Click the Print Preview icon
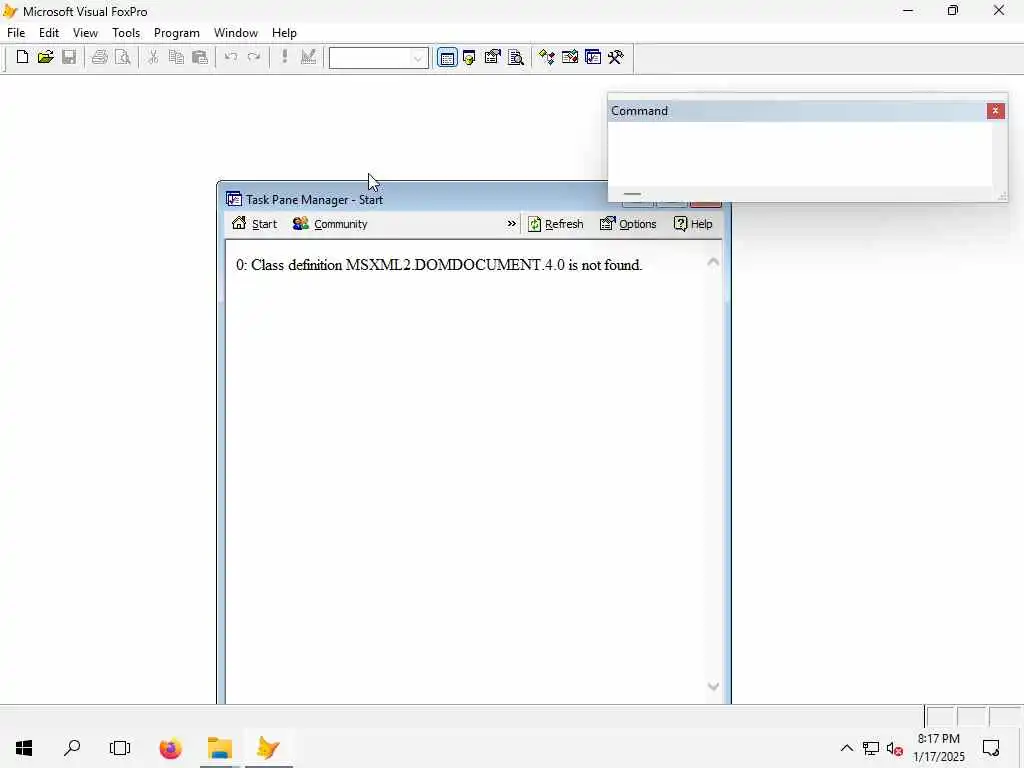The image size is (1024, 768). tap(122, 57)
